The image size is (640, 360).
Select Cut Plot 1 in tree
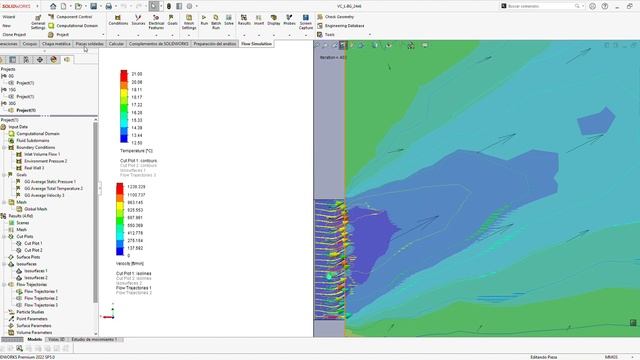(x=33, y=243)
